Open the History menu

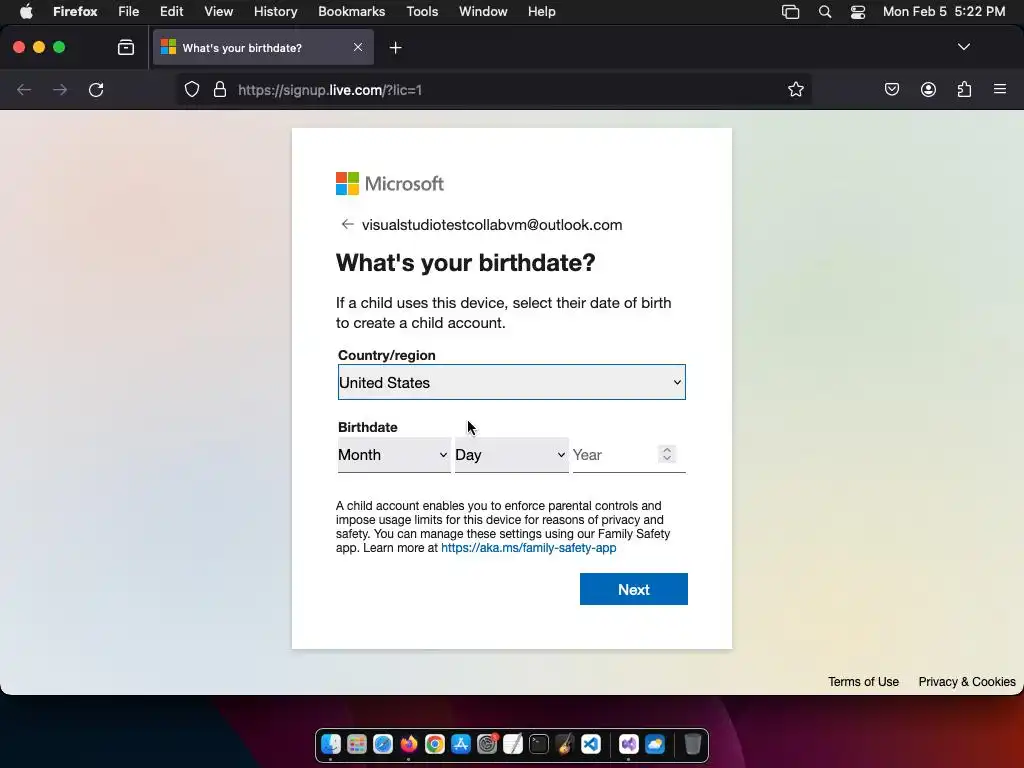click(x=276, y=12)
